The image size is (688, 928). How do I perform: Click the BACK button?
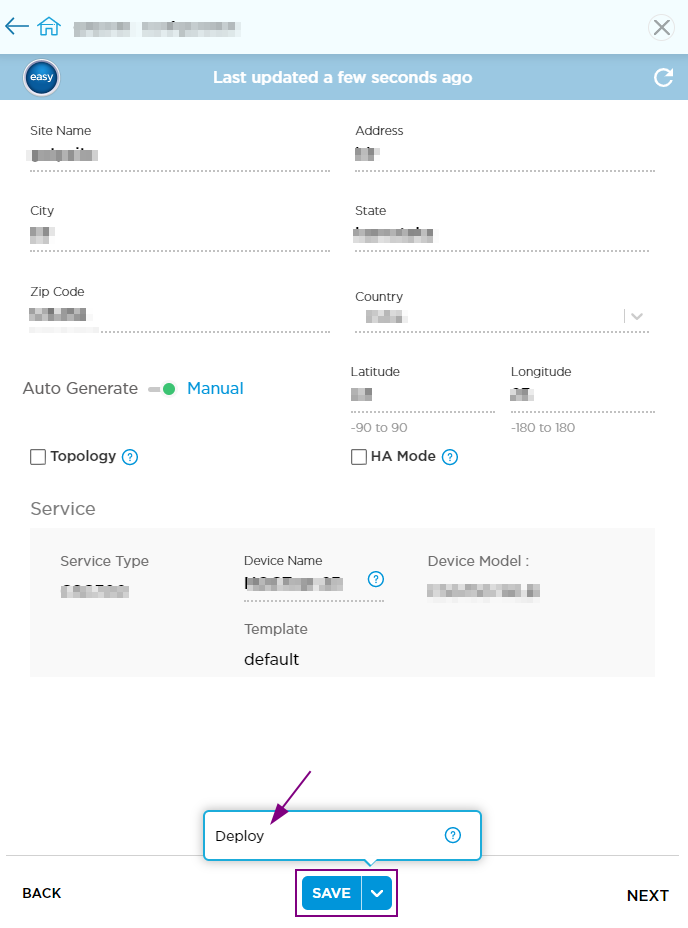(x=41, y=893)
